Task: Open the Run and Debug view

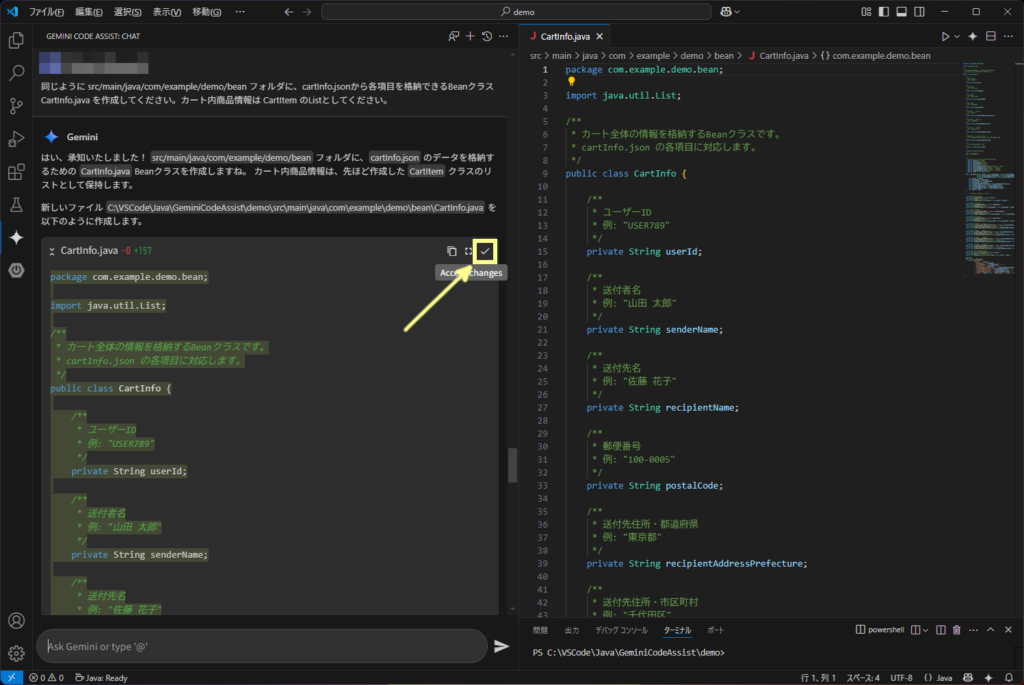Action: pos(16,138)
